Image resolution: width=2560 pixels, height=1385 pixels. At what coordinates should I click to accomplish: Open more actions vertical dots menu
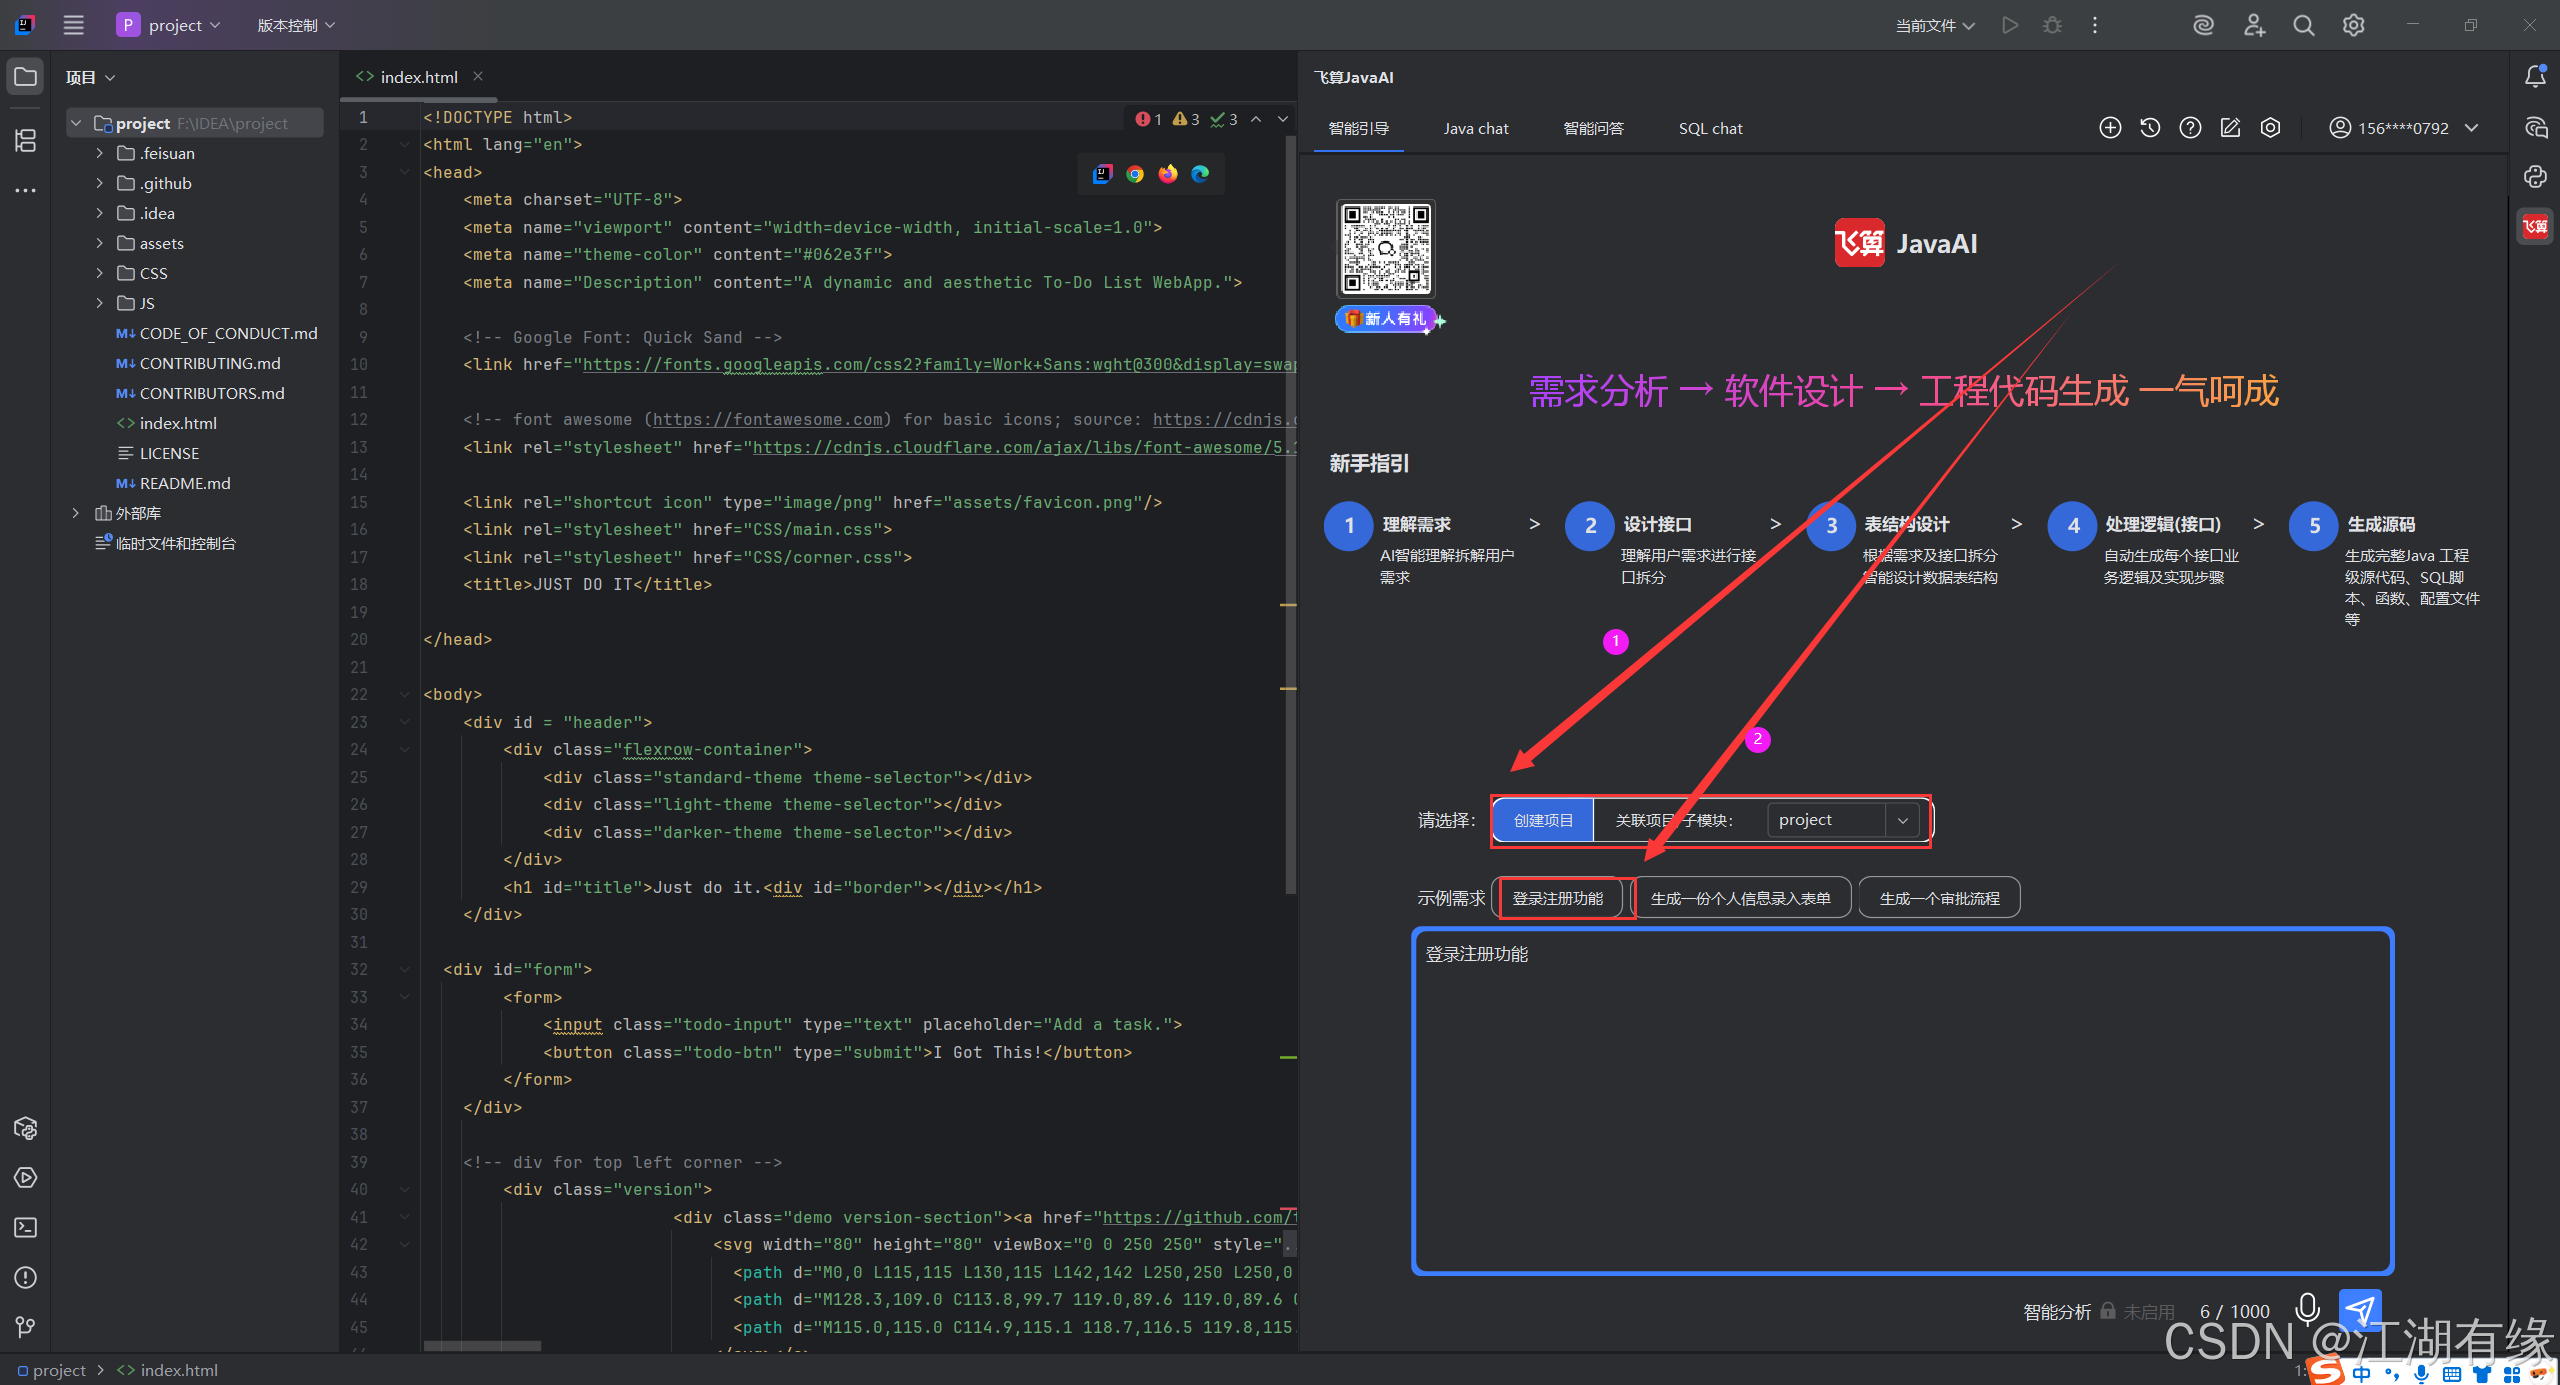2095,25
